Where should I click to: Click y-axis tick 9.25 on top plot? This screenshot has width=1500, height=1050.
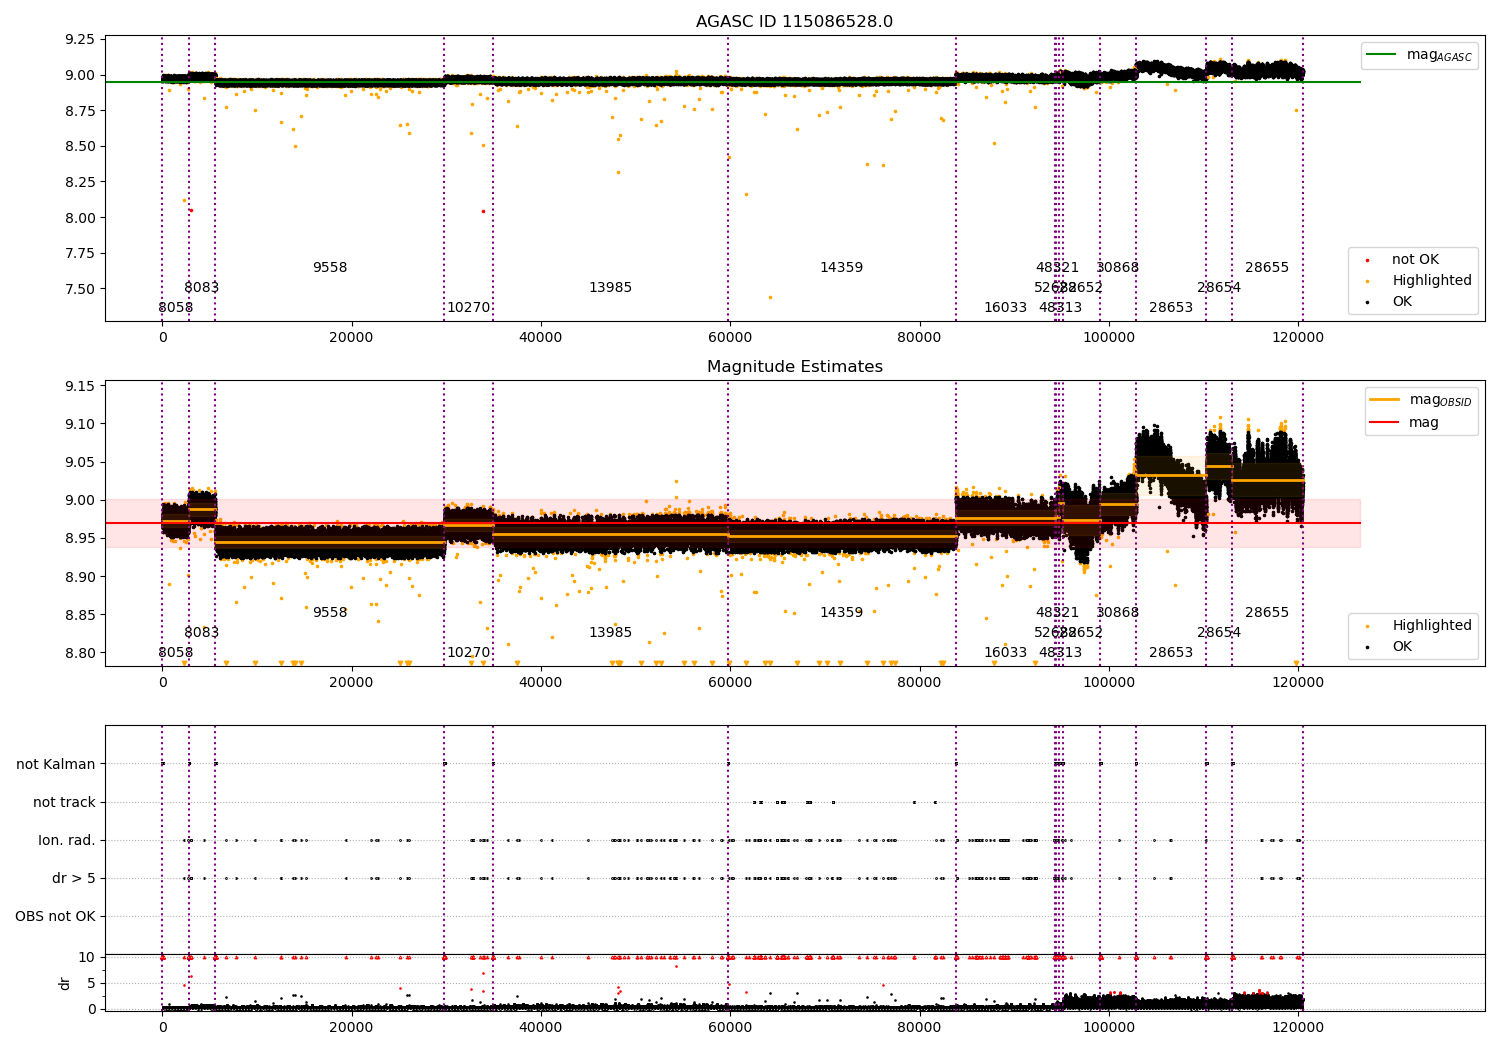coord(79,40)
